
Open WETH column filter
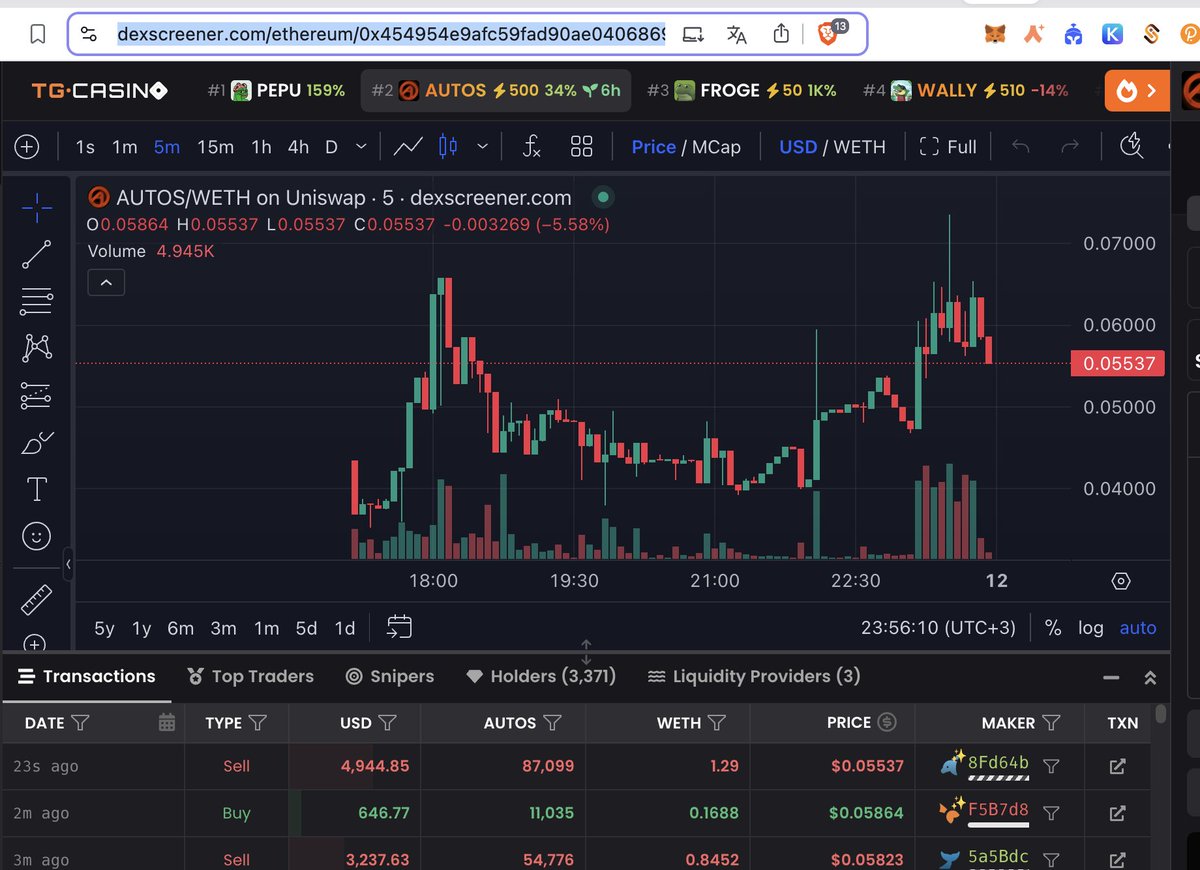click(x=717, y=723)
